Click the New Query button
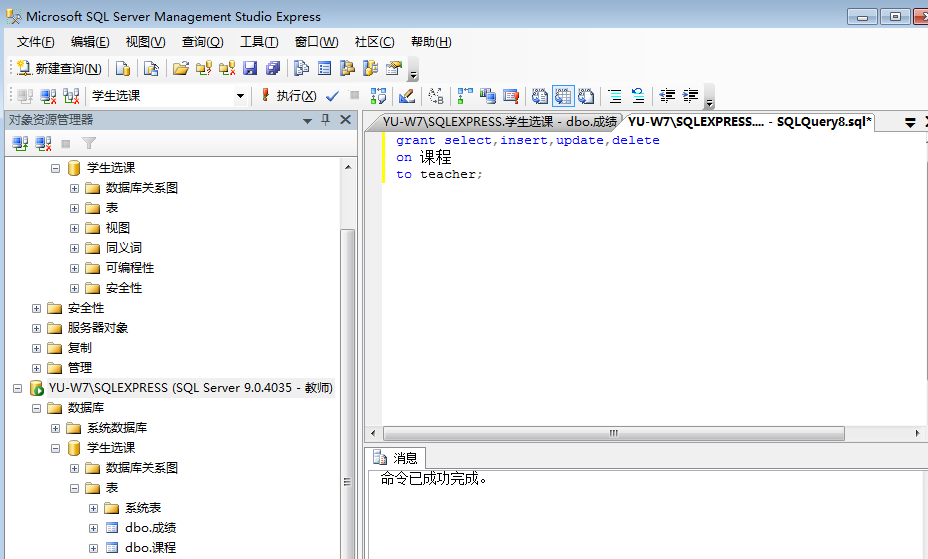The width and height of the screenshot is (928, 559). coord(59,69)
